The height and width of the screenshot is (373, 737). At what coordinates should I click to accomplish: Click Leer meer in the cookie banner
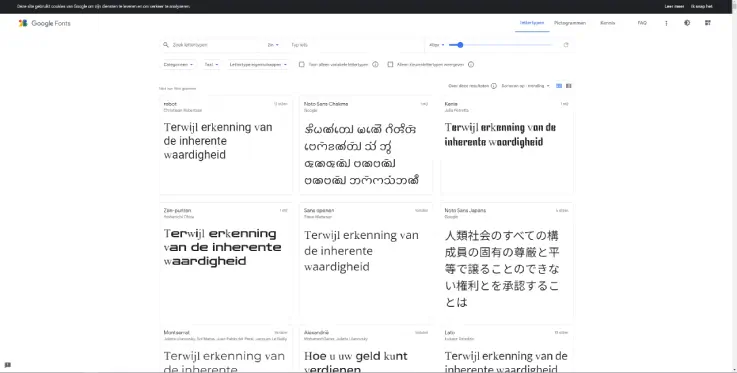point(674,7)
